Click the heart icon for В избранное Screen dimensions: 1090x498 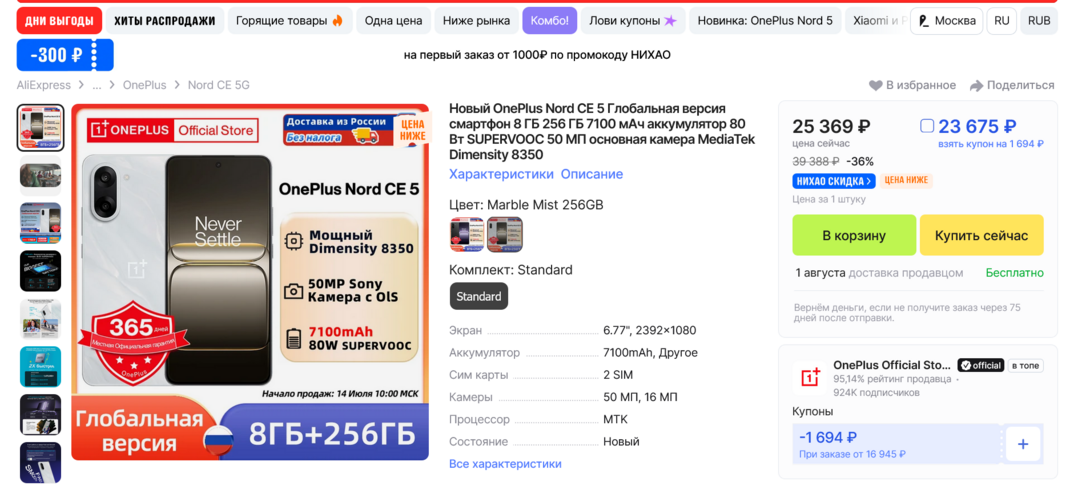tap(875, 86)
